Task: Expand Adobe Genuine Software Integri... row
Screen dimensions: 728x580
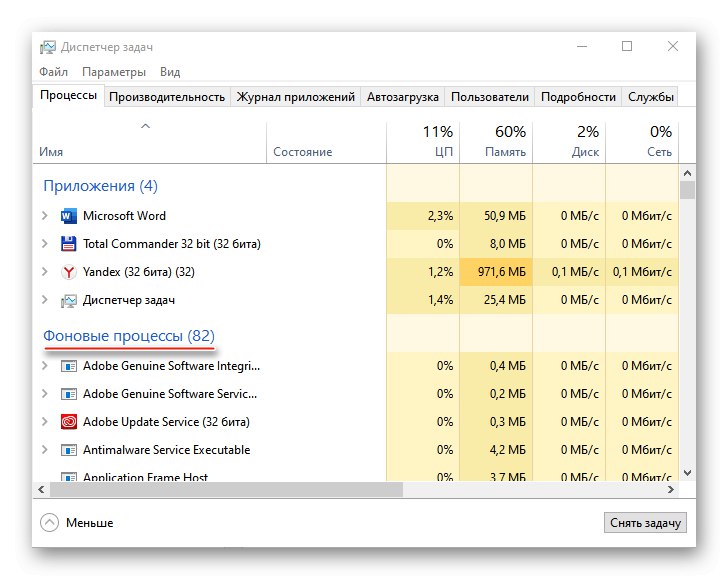Action: click(x=45, y=365)
